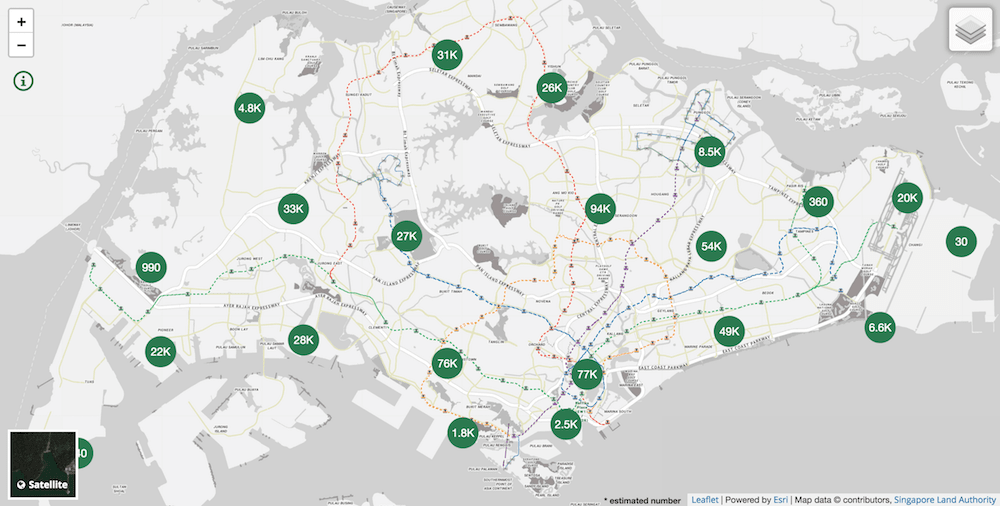Click the 30 cluster marker
The height and width of the screenshot is (506, 1000).
(x=961, y=241)
